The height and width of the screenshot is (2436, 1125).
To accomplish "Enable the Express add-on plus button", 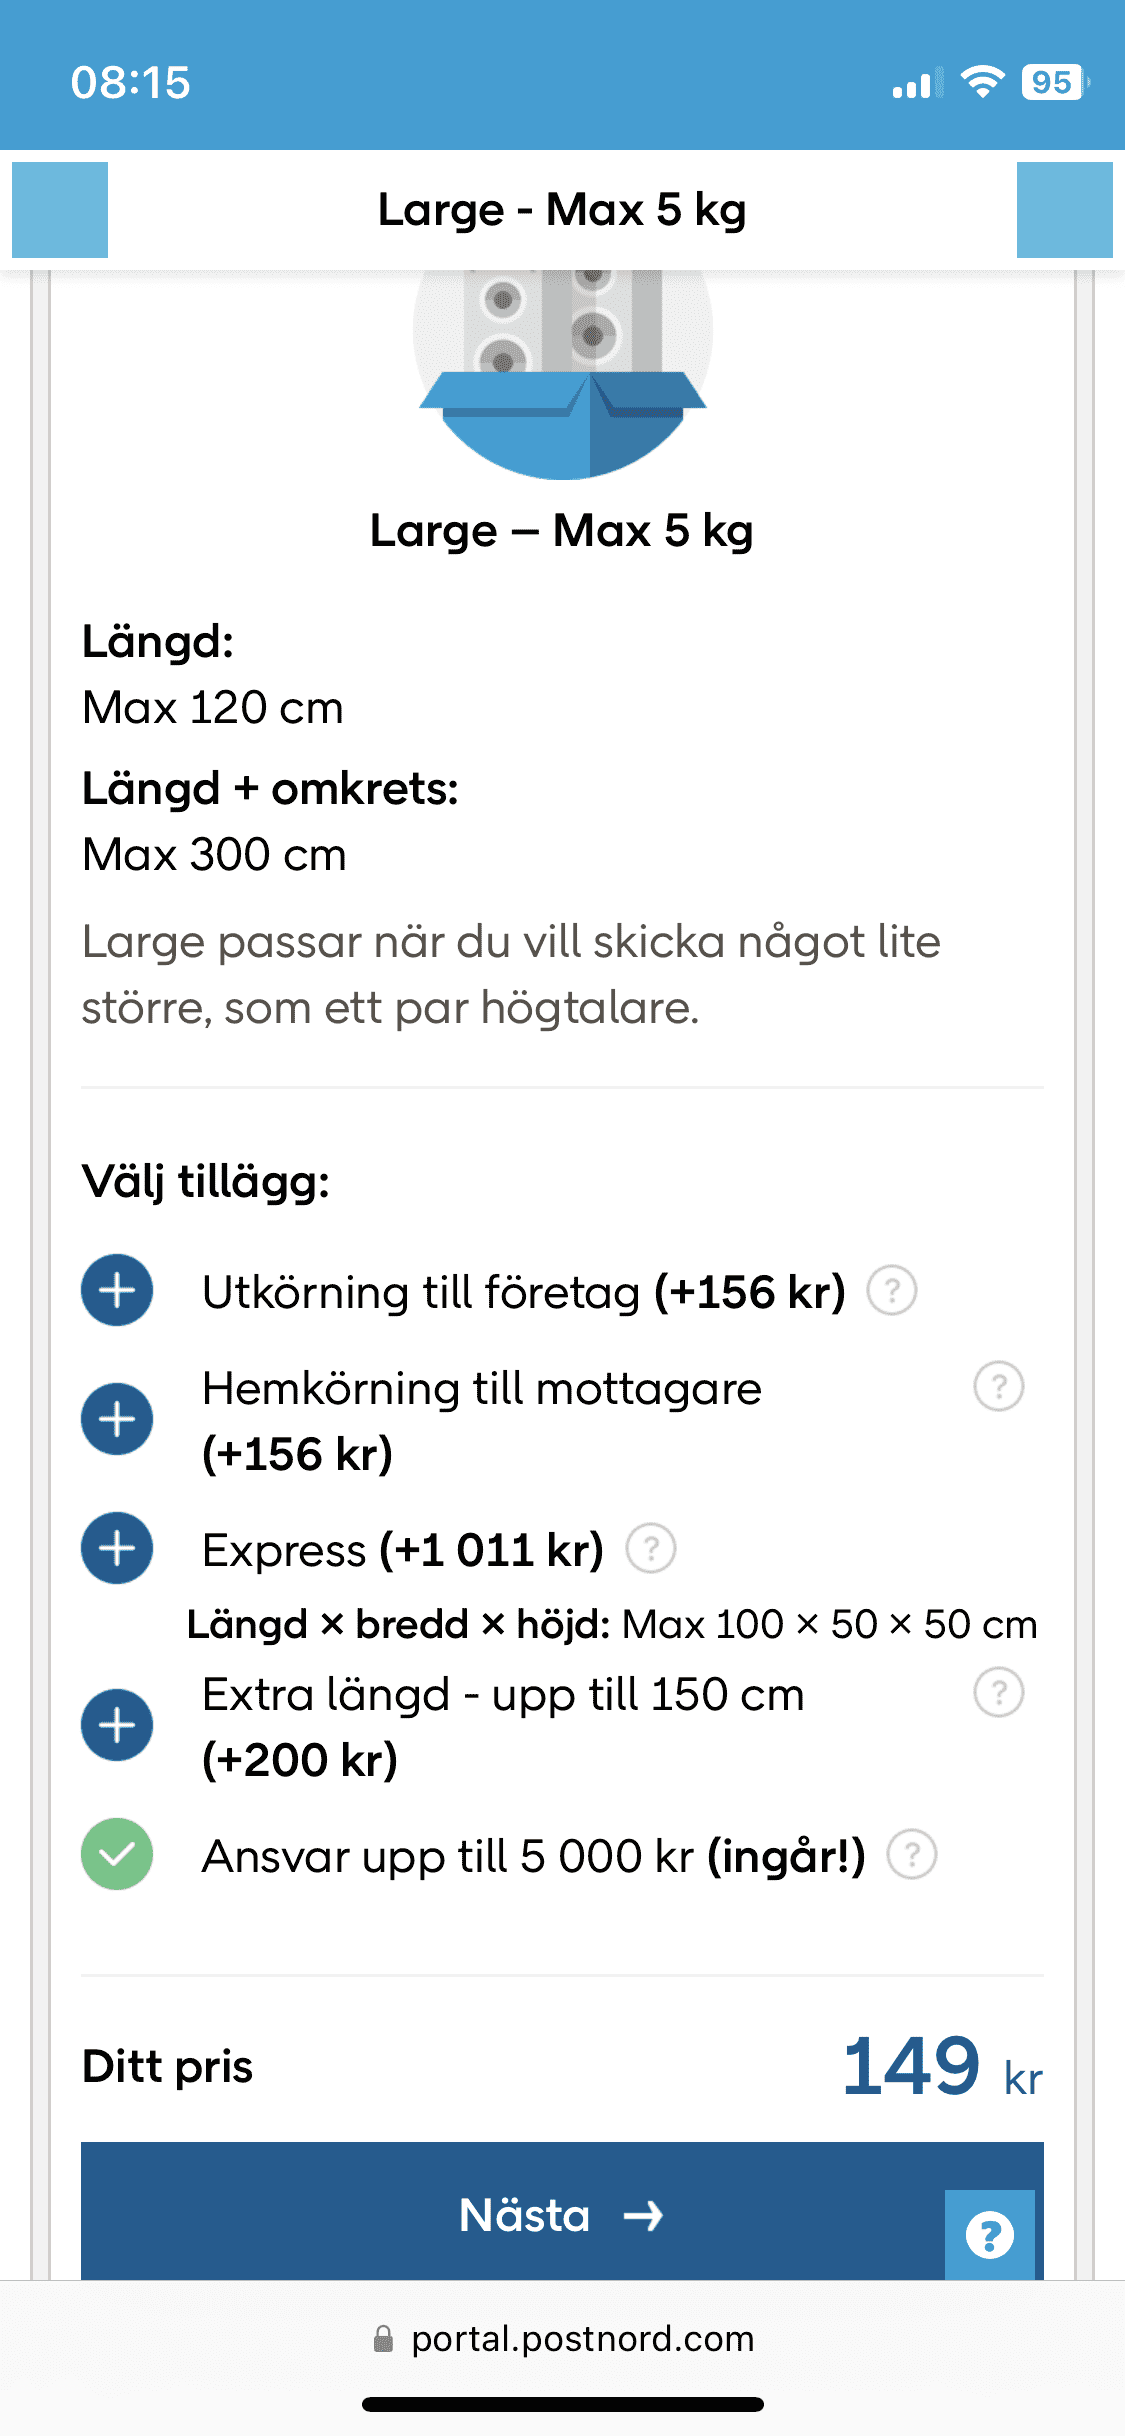I will (x=117, y=1548).
